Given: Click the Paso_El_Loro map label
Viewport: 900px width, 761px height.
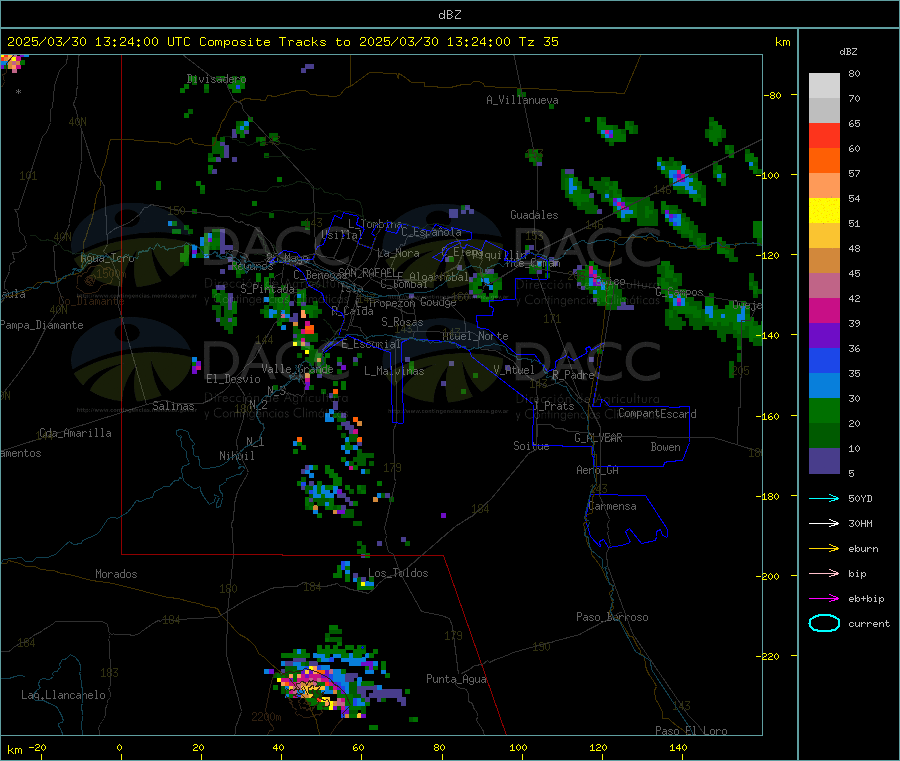Looking at the screenshot, I should pos(691,731).
